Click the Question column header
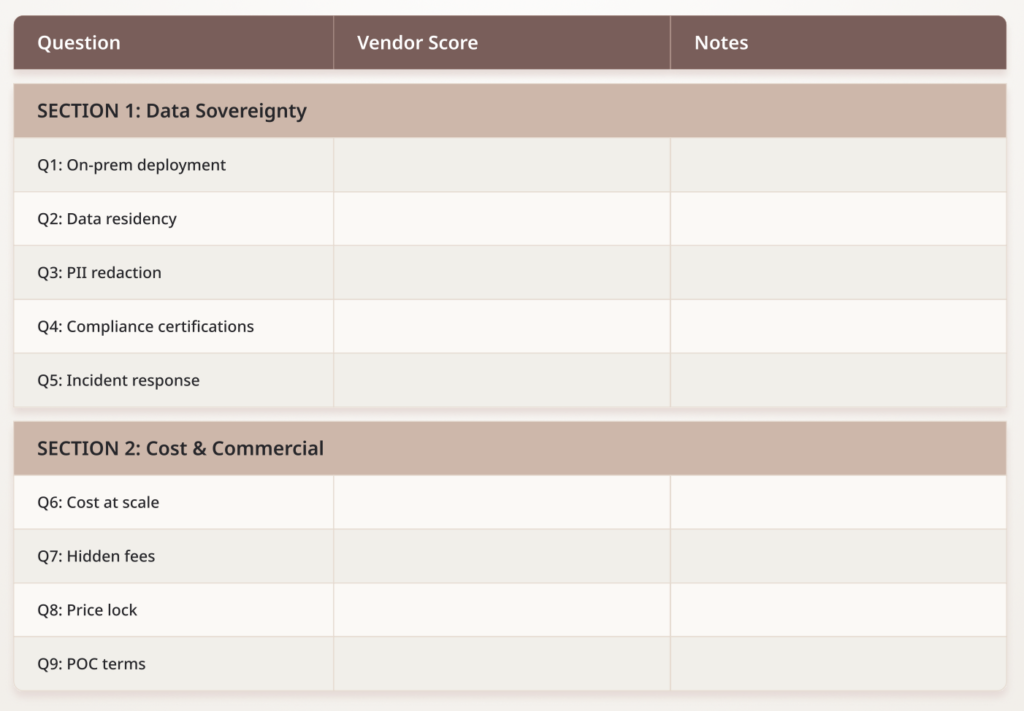 [x=79, y=43]
